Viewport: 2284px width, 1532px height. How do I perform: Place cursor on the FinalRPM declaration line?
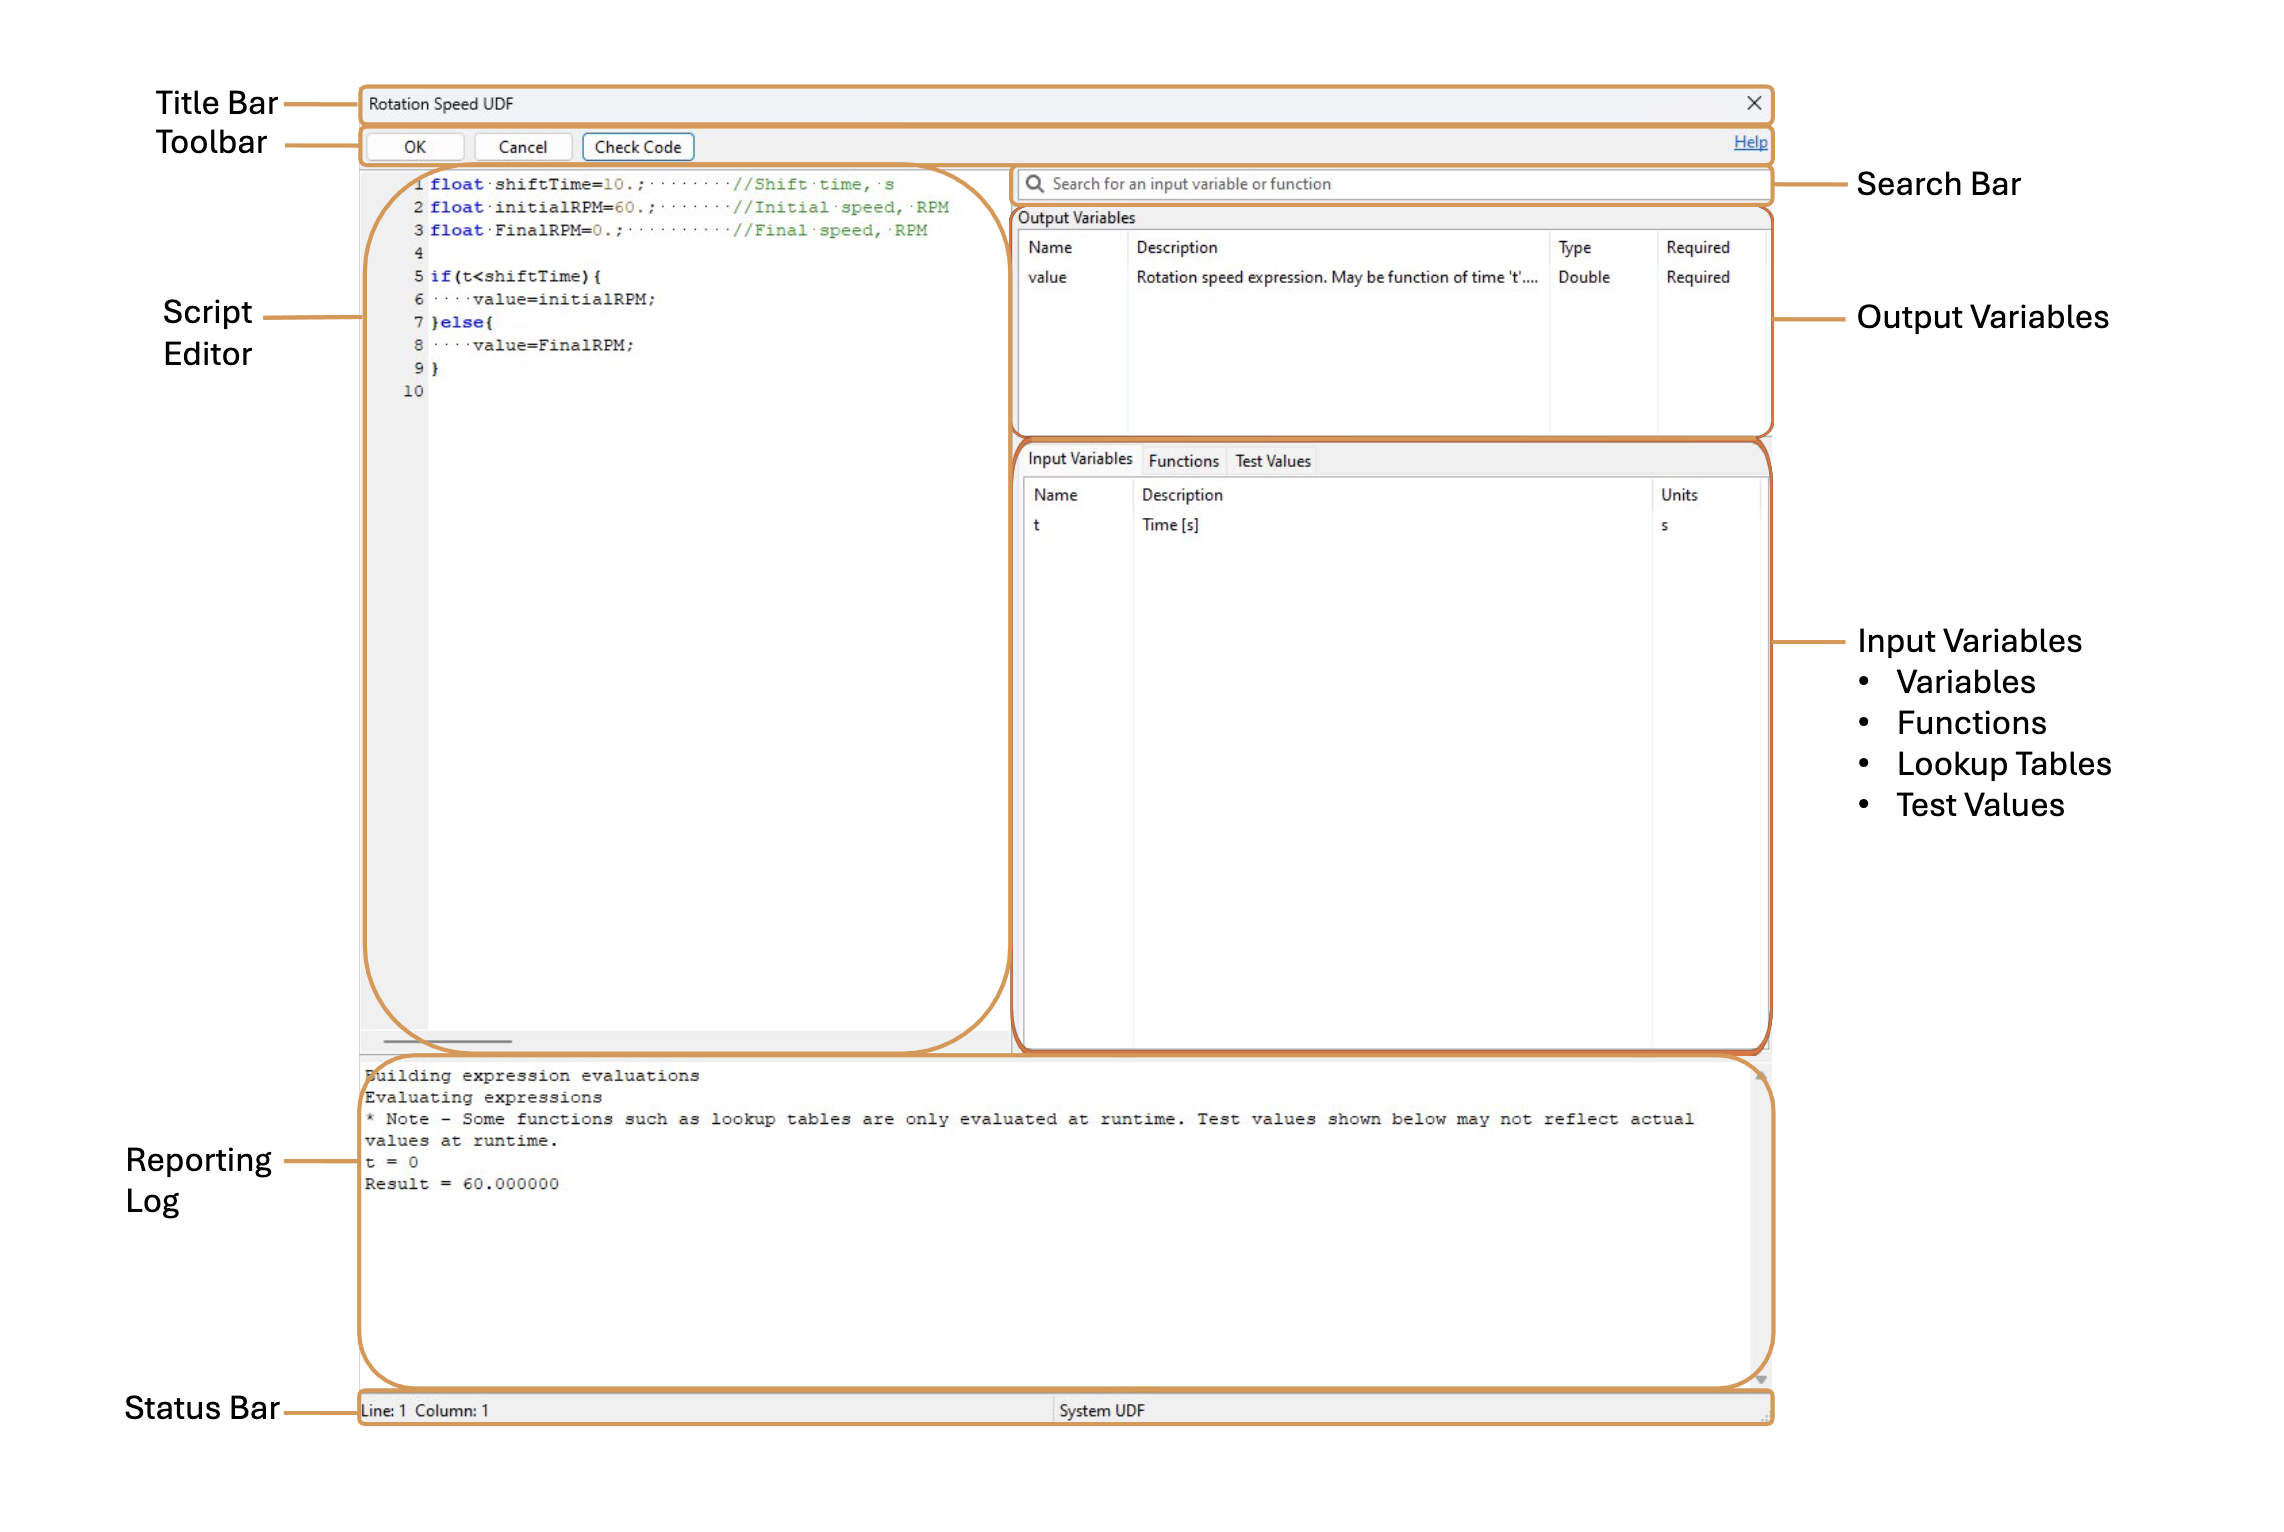coord(678,230)
